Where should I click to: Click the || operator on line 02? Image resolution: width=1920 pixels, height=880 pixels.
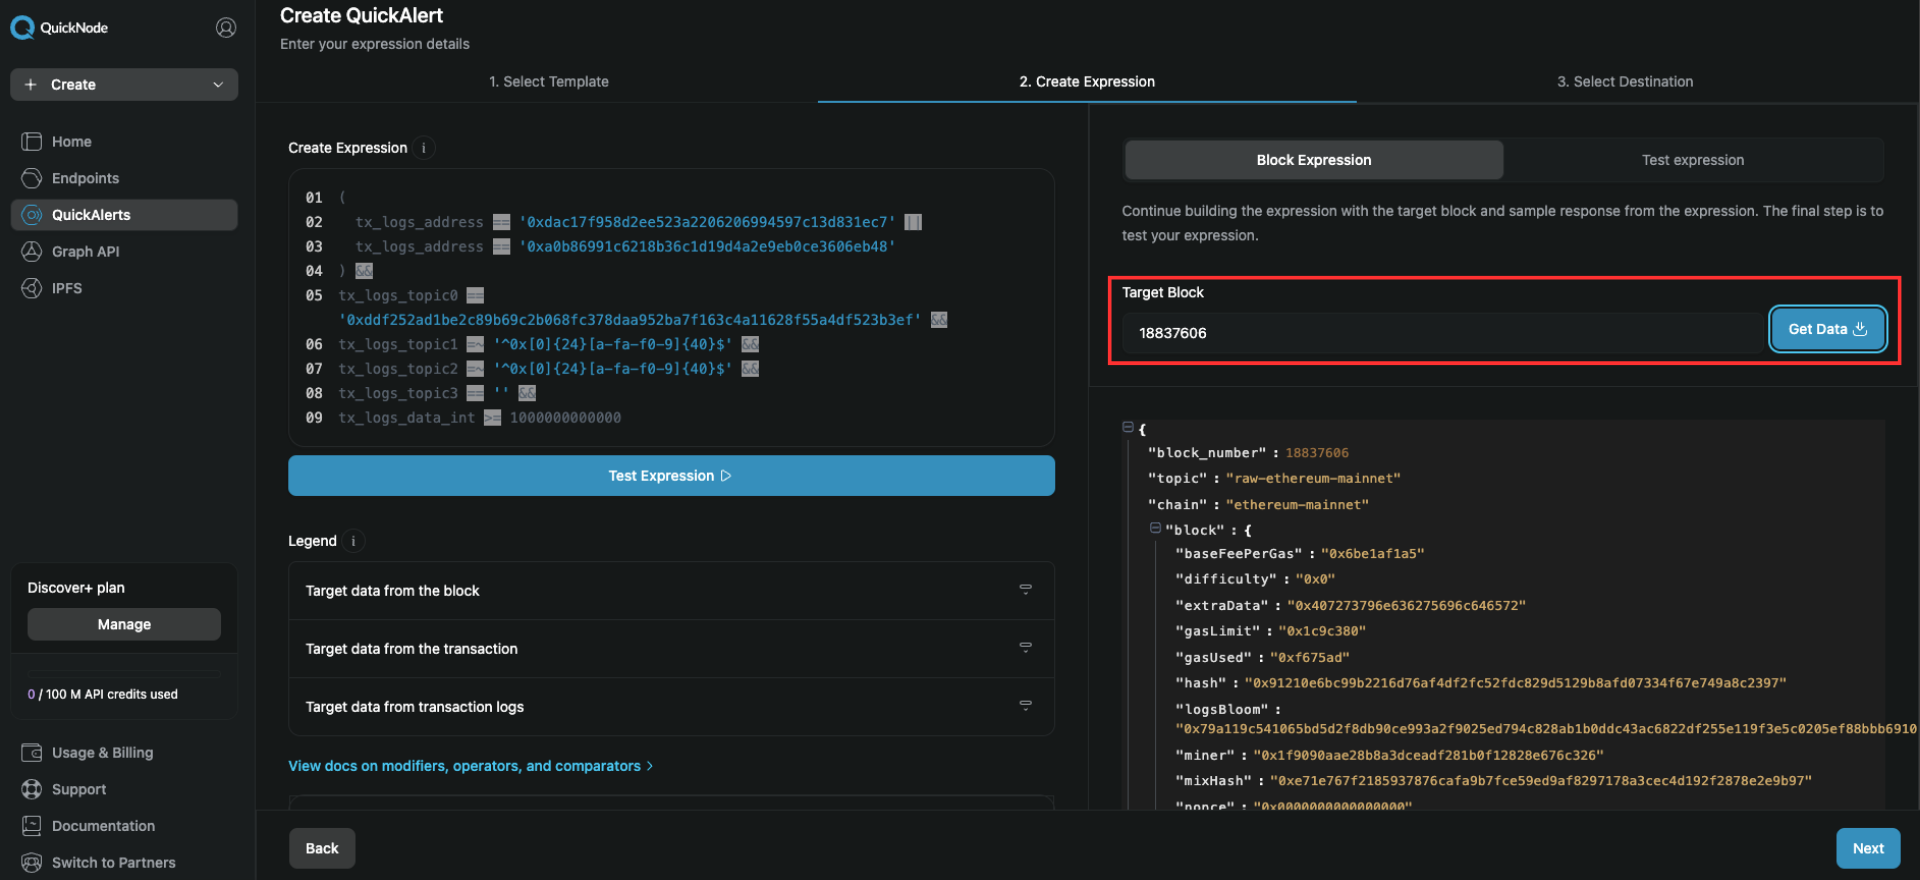pyautogui.click(x=913, y=222)
